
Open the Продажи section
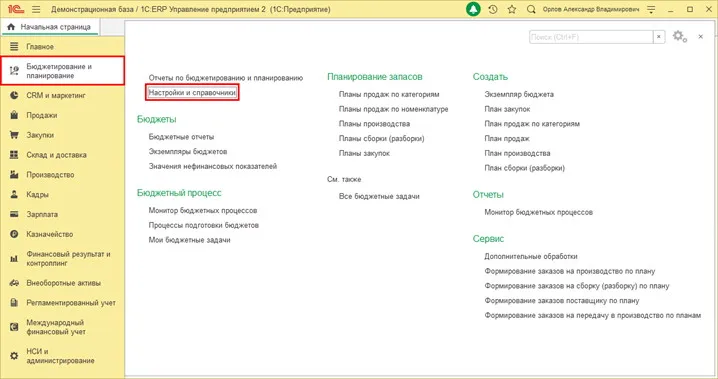point(62,115)
